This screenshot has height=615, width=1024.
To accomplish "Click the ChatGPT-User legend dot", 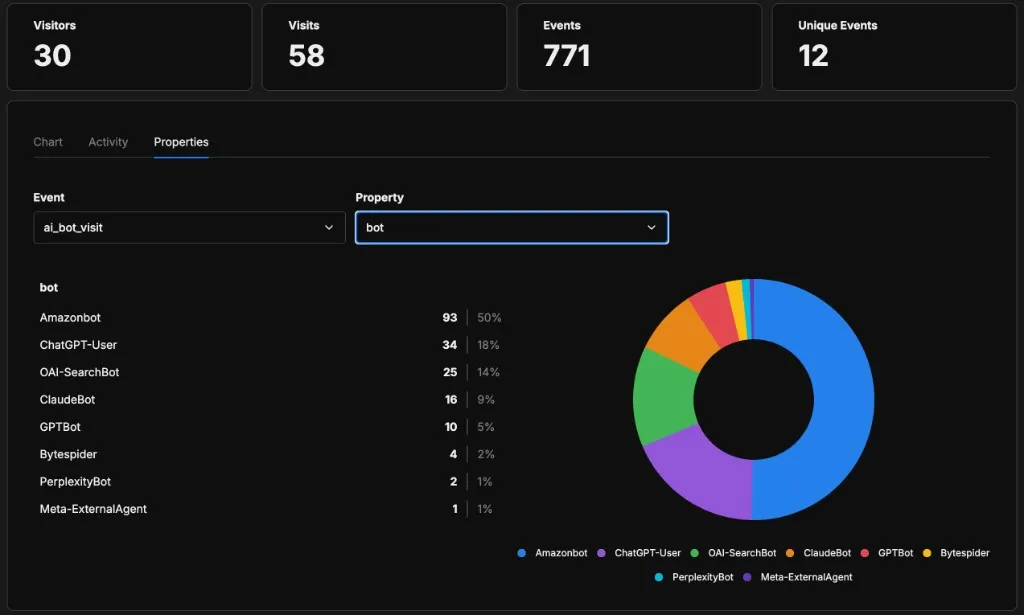I will click(600, 553).
